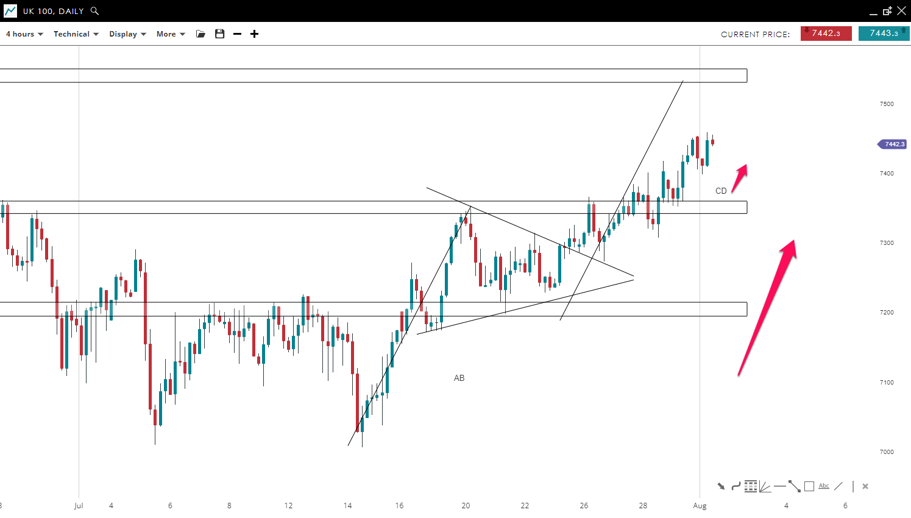Click the teal buy price 7443.3 button
The width and height of the screenshot is (911, 518).
(x=884, y=34)
